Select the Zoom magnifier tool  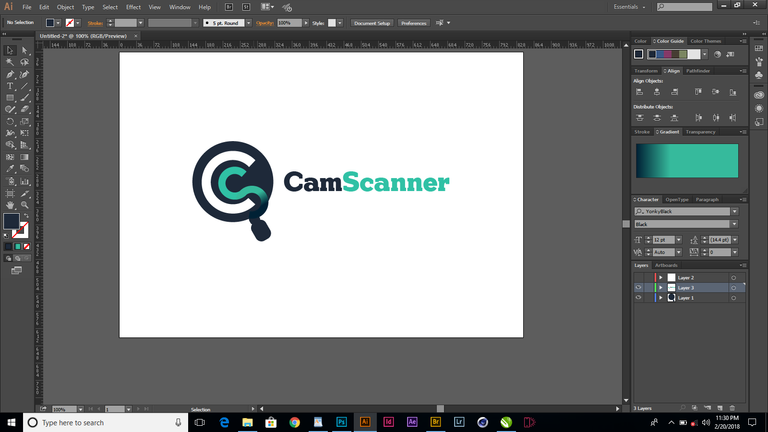24,205
